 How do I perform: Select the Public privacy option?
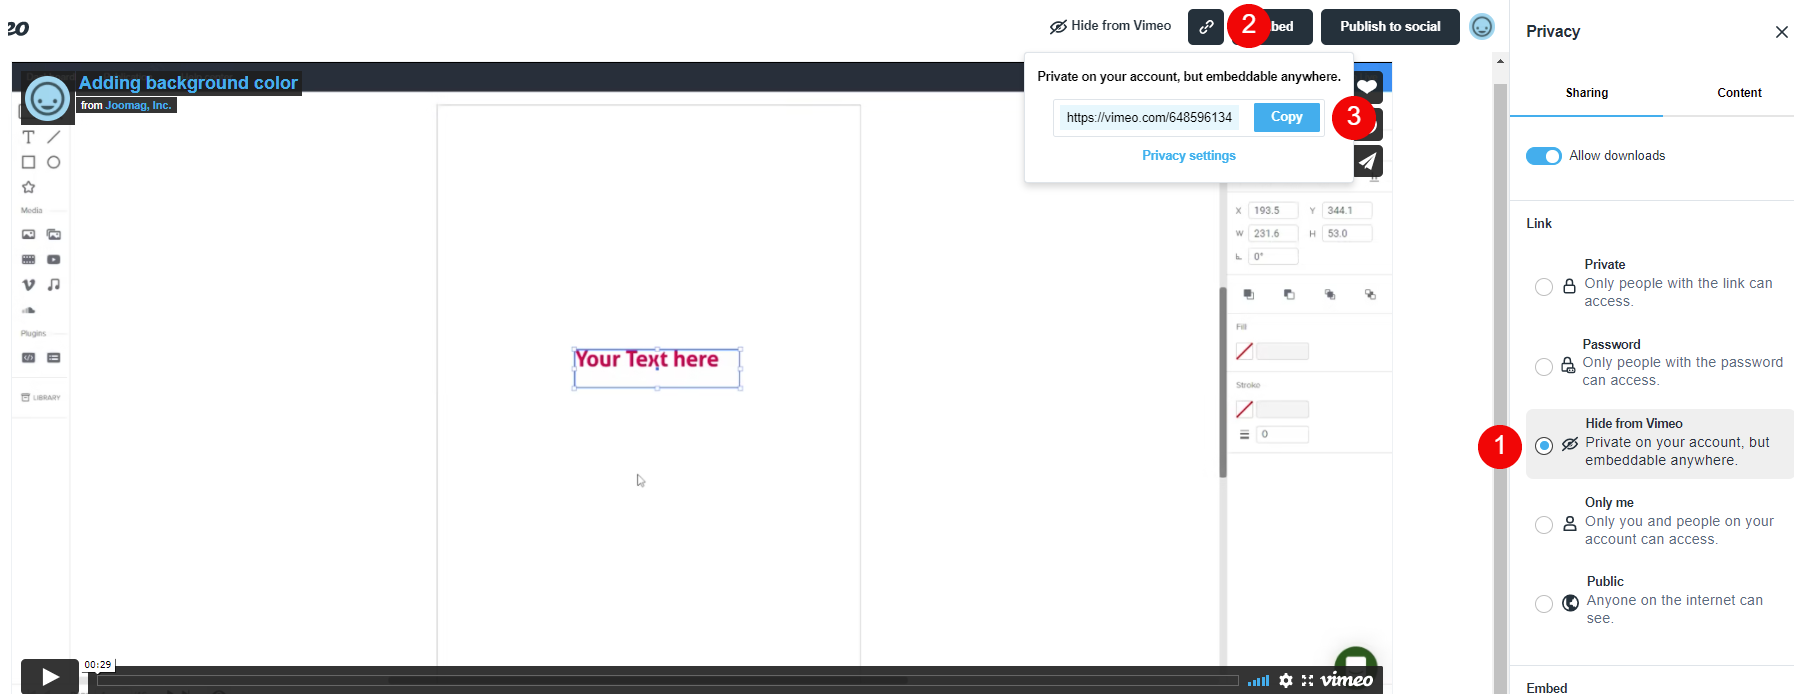pyautogui.click(x=1544, y=604)
